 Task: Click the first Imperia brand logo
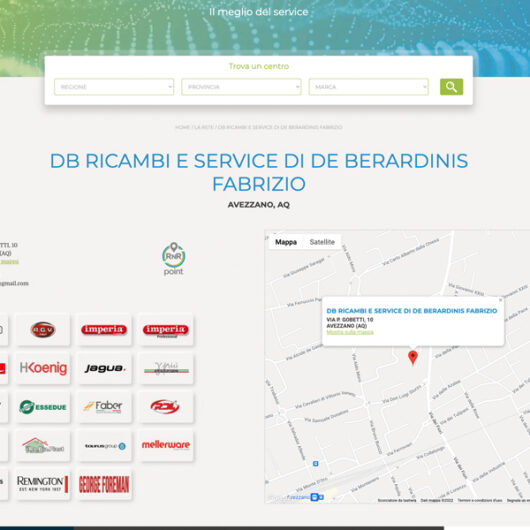coord(104,330)
